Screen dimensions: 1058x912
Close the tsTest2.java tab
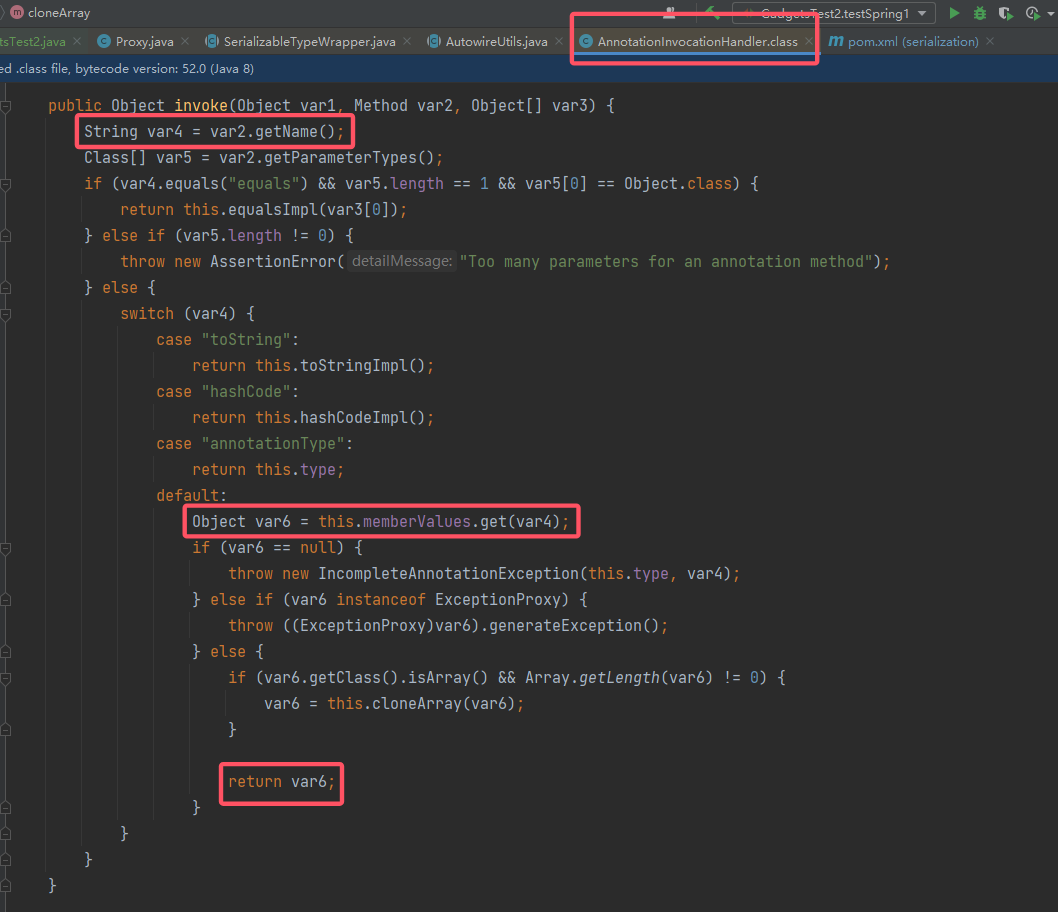click(77, 42)
